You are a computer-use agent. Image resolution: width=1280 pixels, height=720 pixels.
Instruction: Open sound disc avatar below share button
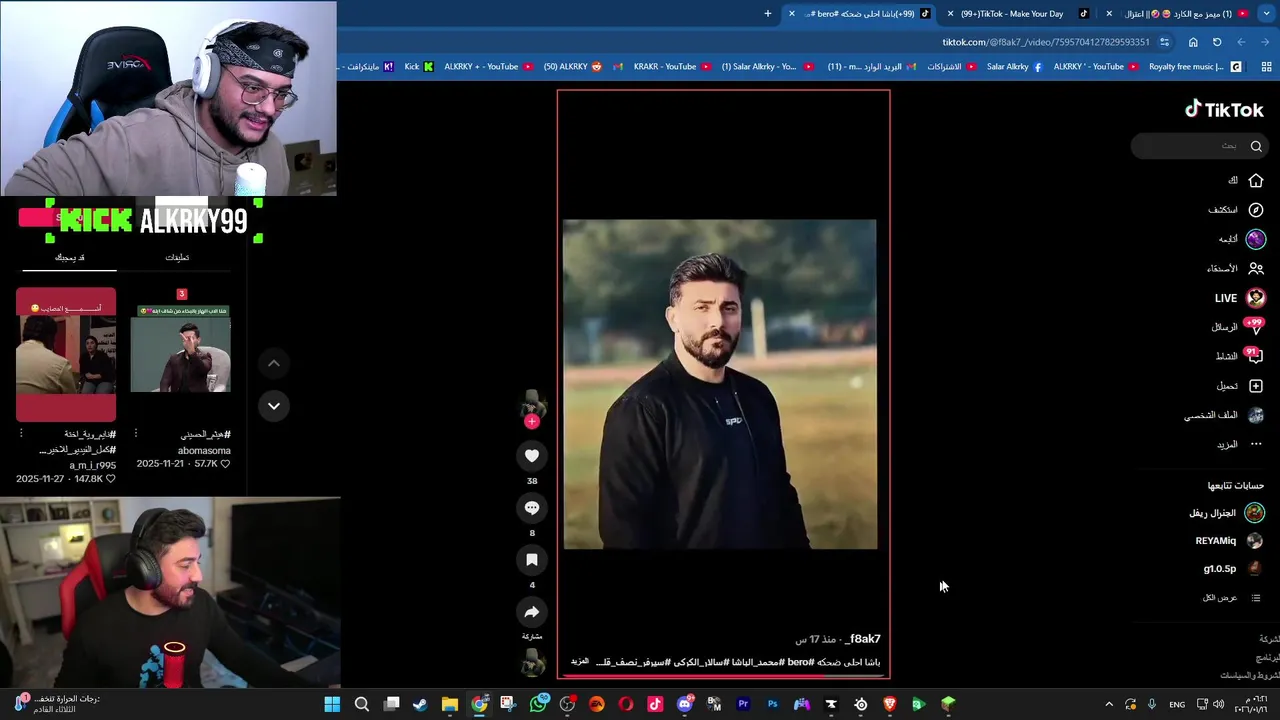click(533, 662)
